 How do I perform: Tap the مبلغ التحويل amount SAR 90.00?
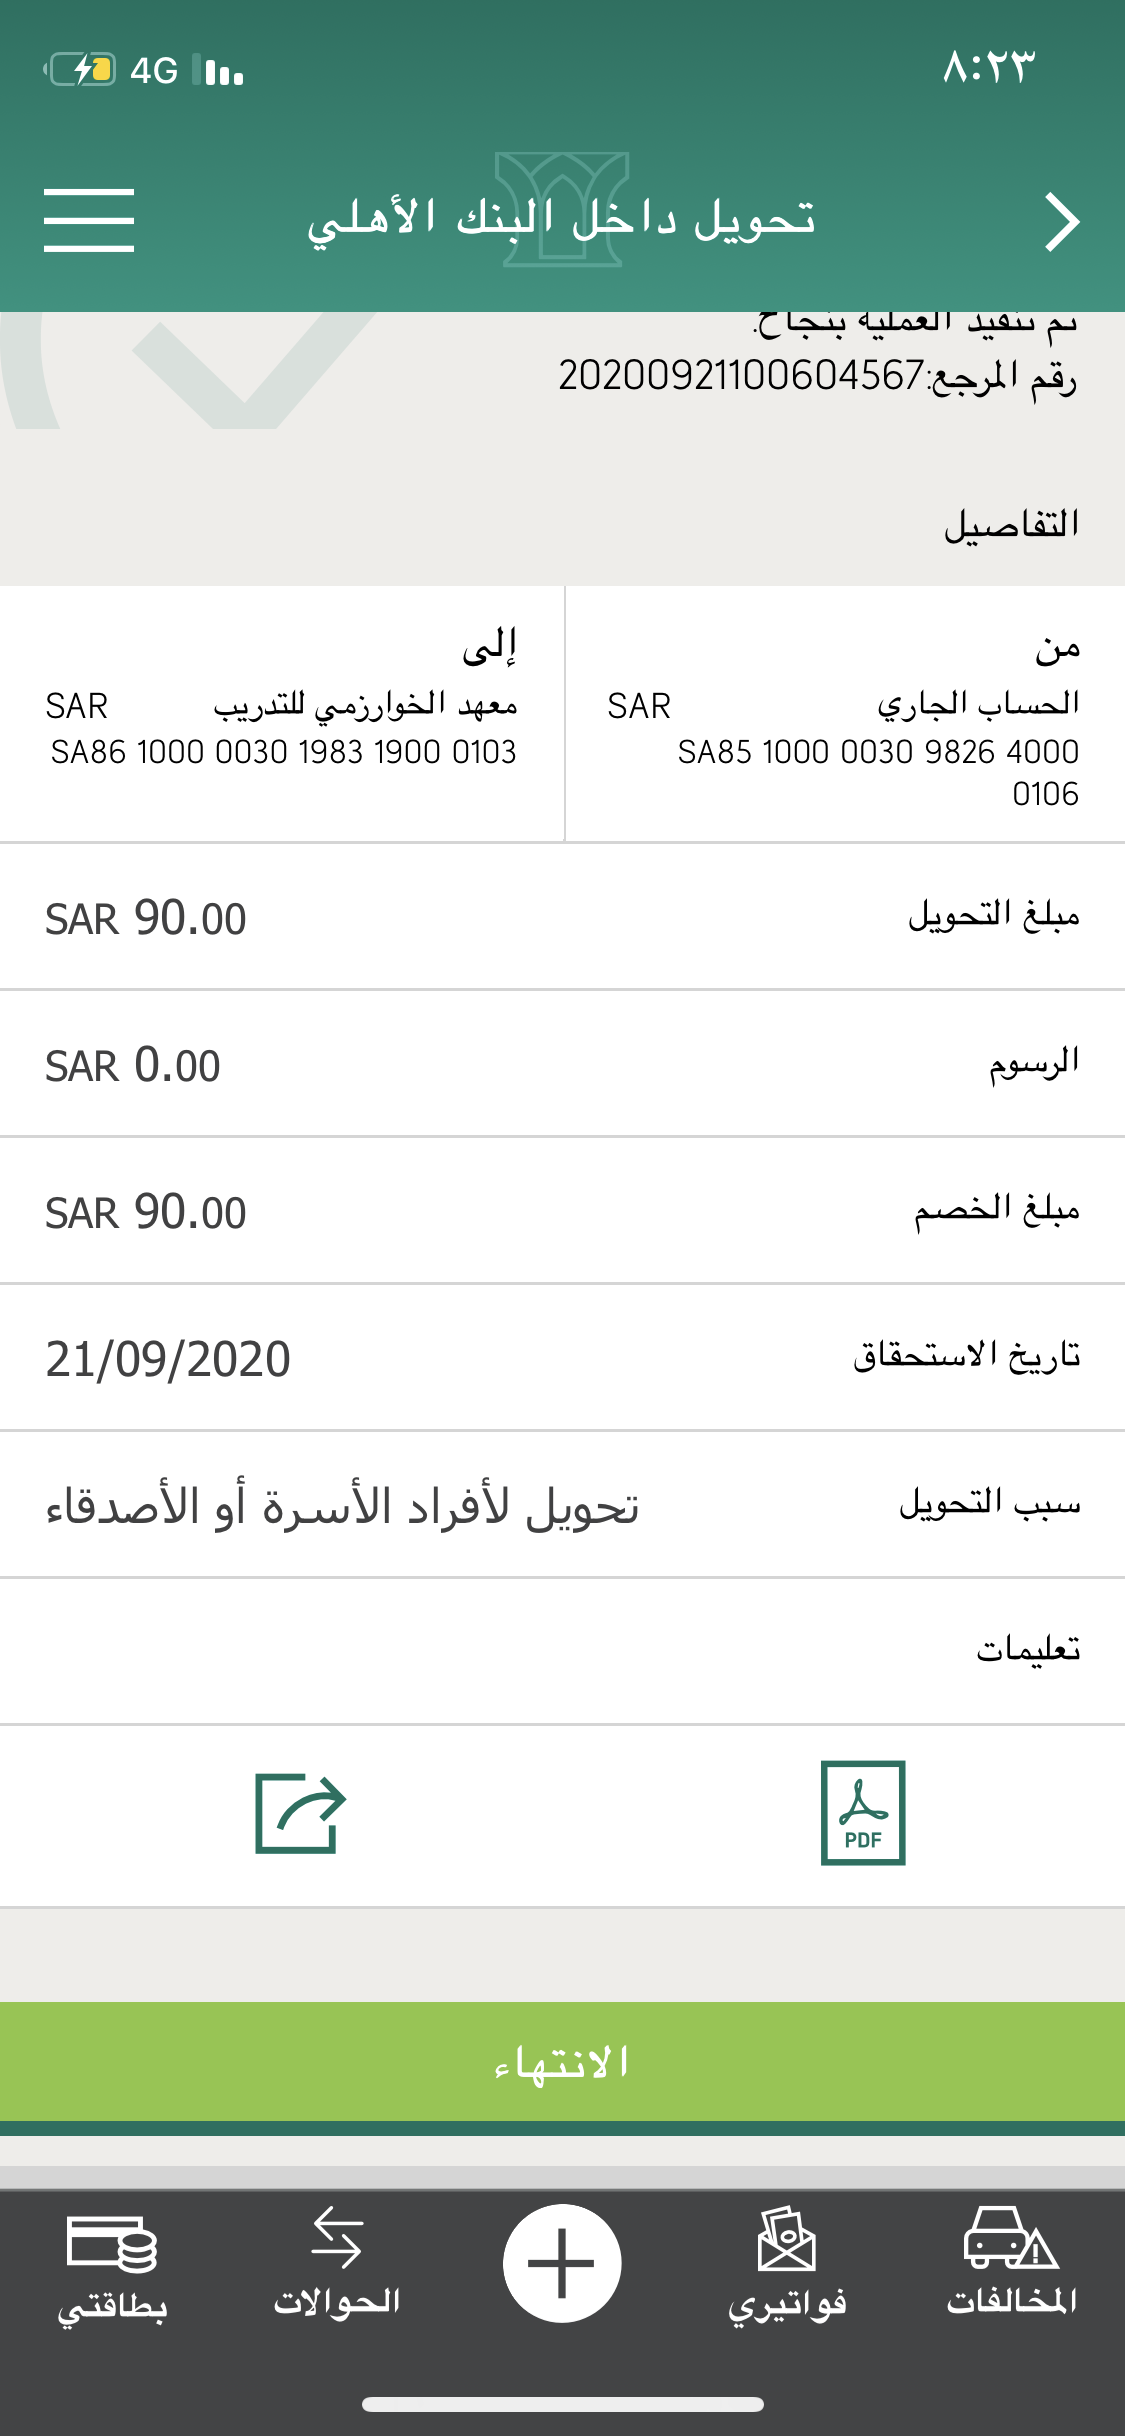click(146, 918)
